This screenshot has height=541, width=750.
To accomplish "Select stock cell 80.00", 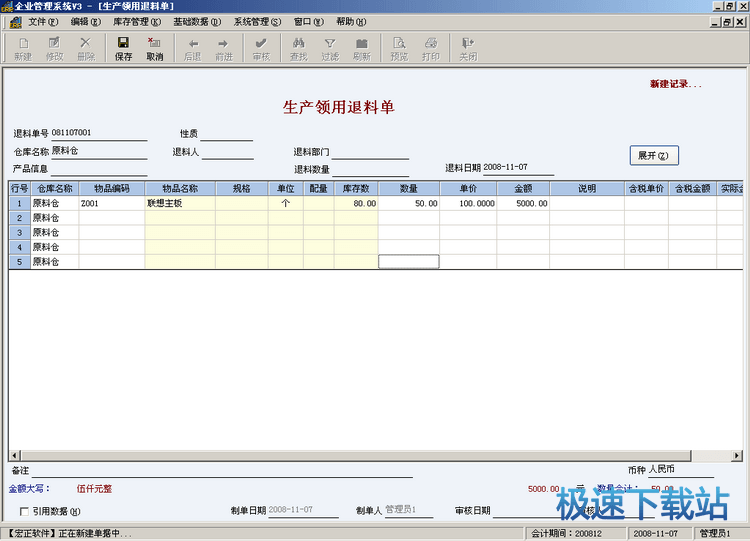I will (356, 203).
